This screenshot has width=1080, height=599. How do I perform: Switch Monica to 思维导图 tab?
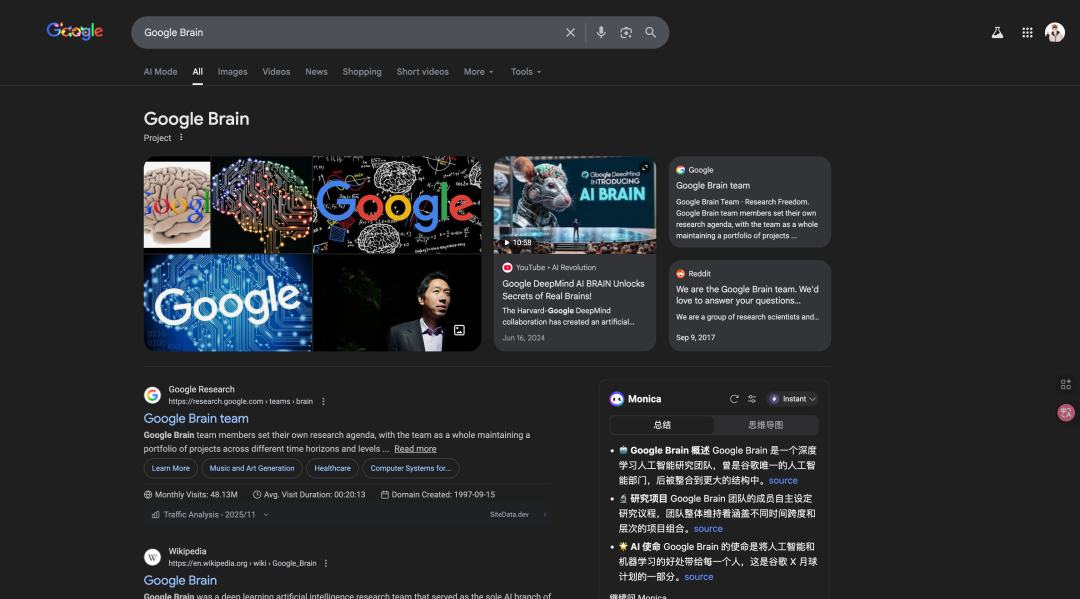click(x=766, y=425)
